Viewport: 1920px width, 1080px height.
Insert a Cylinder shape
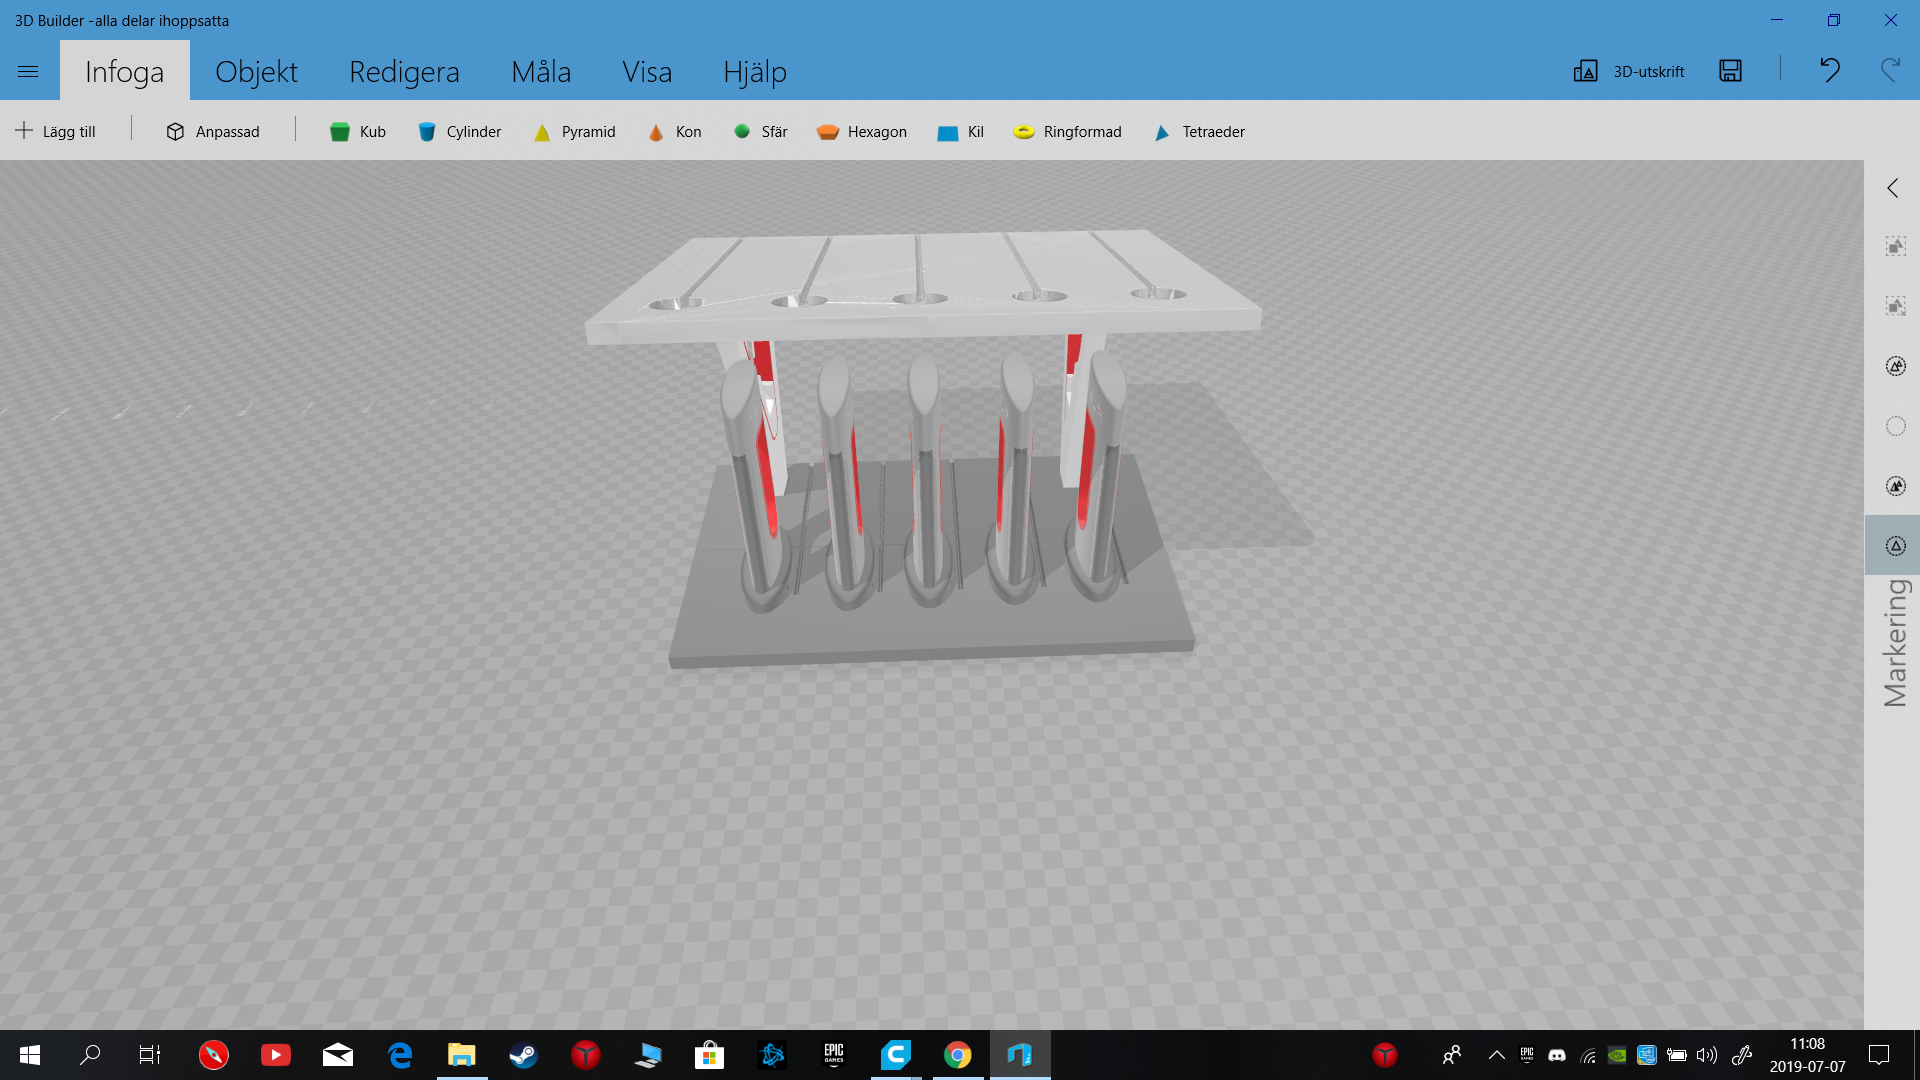tap(460, 131)
